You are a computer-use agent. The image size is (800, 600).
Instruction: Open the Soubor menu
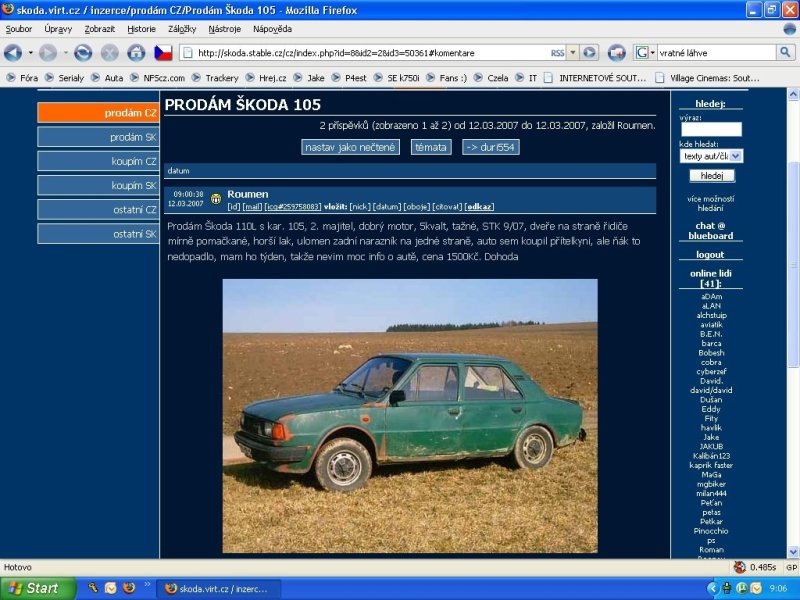tap(19, 29)
